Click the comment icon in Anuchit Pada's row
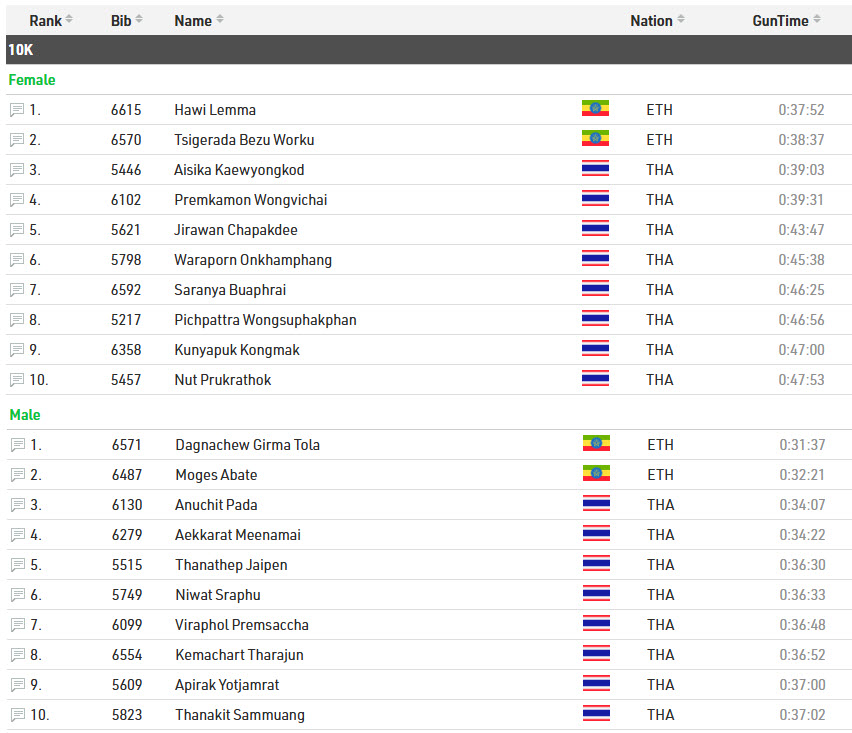 [18, 505]
